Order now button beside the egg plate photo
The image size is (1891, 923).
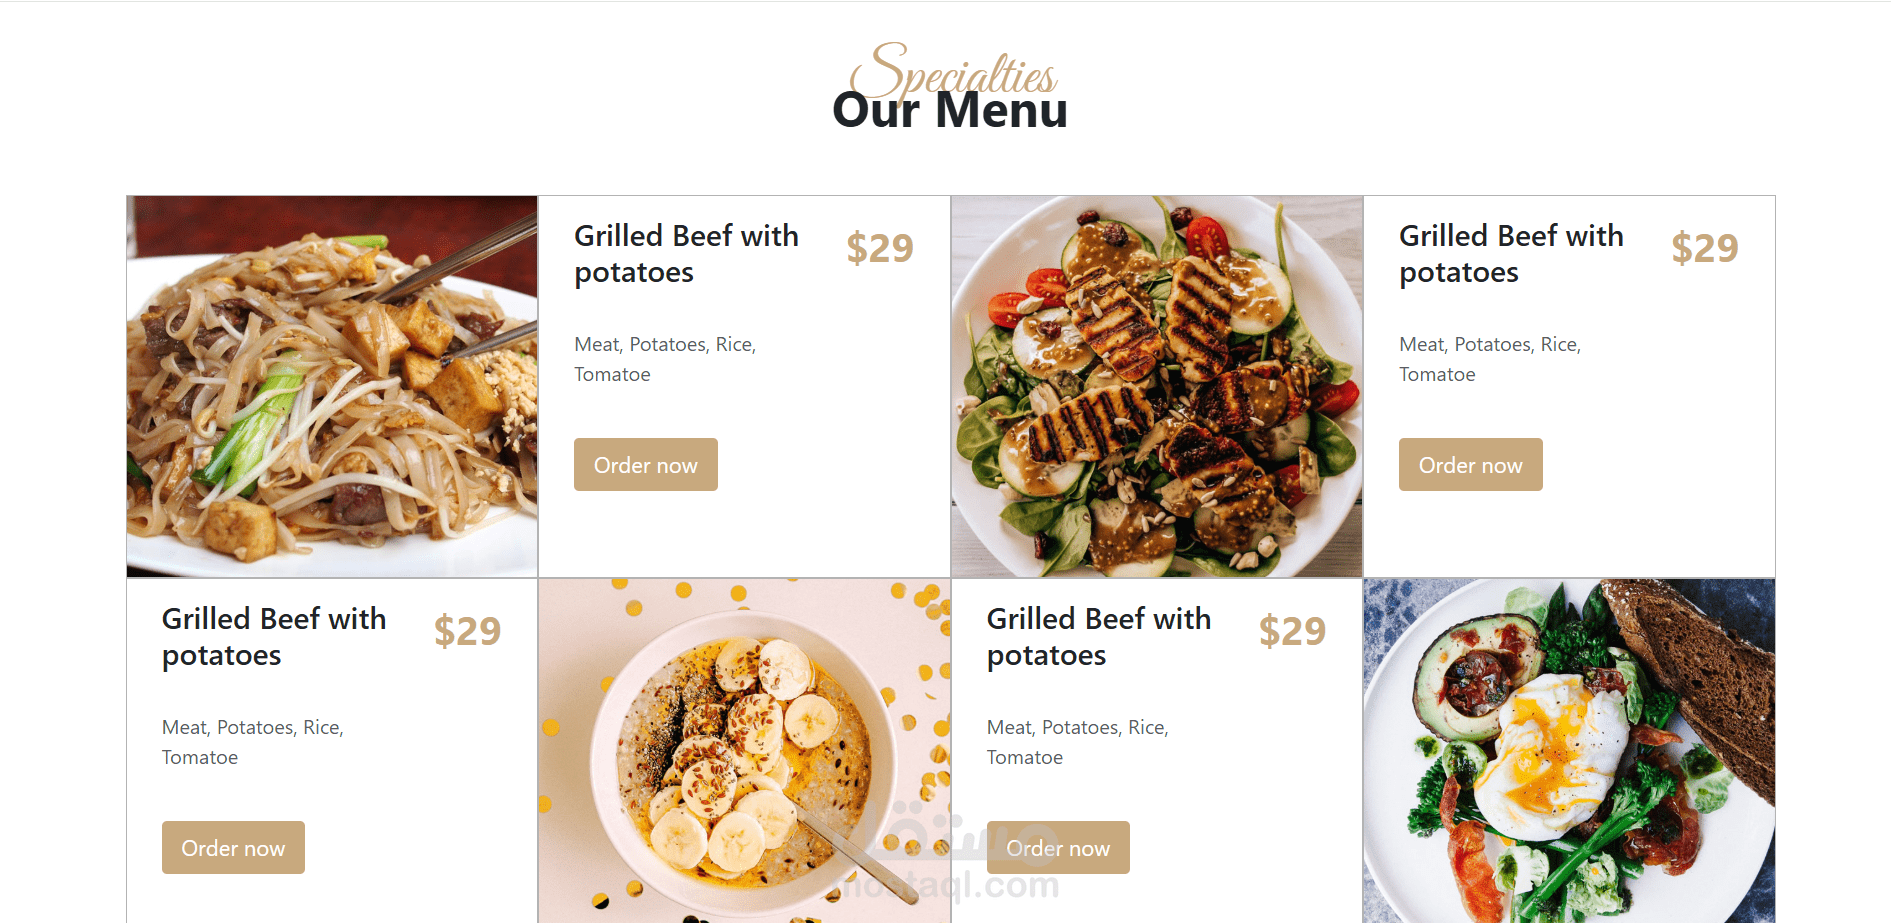[1058, 847]
